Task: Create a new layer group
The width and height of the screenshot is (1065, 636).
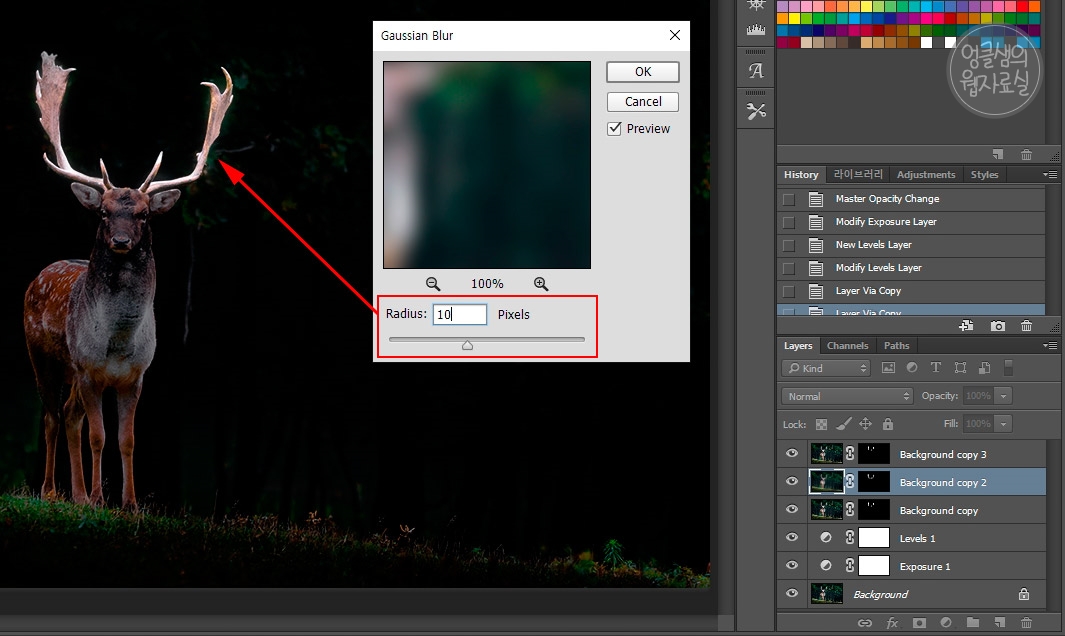Action: [x=973, y=622]
